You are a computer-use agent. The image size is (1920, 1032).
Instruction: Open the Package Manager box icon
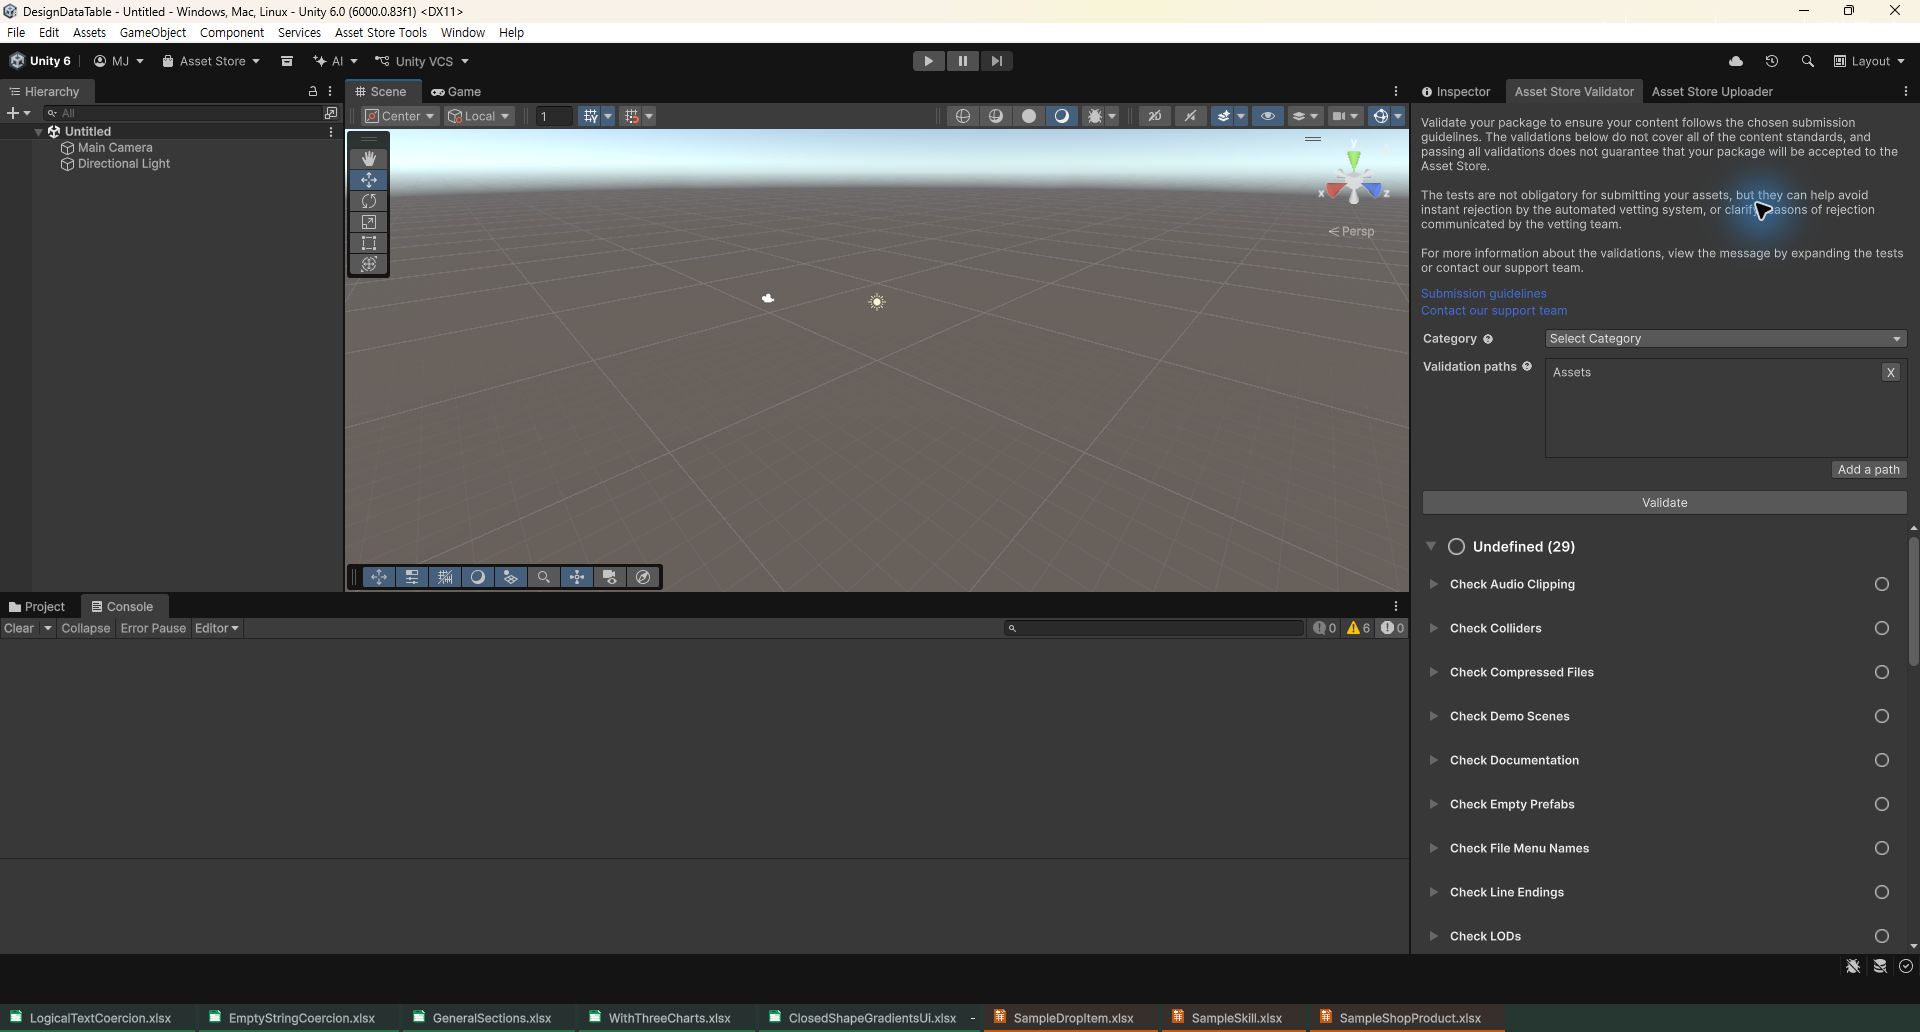click(x=287, y=61)
